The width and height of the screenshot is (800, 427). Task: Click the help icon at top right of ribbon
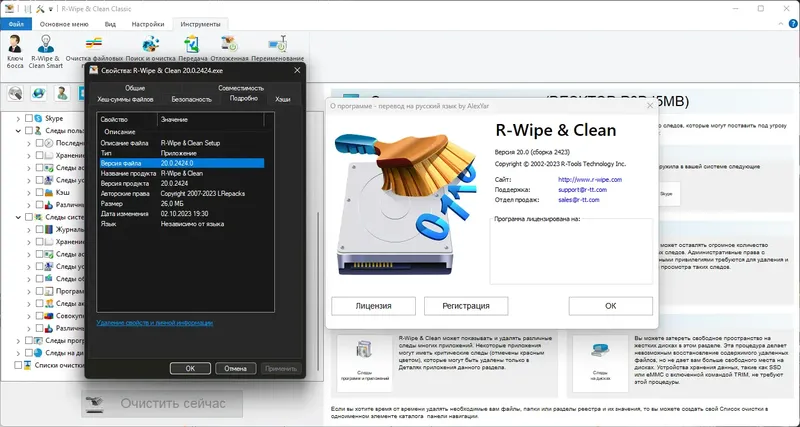pyautogui.click(x=793, y=24)
